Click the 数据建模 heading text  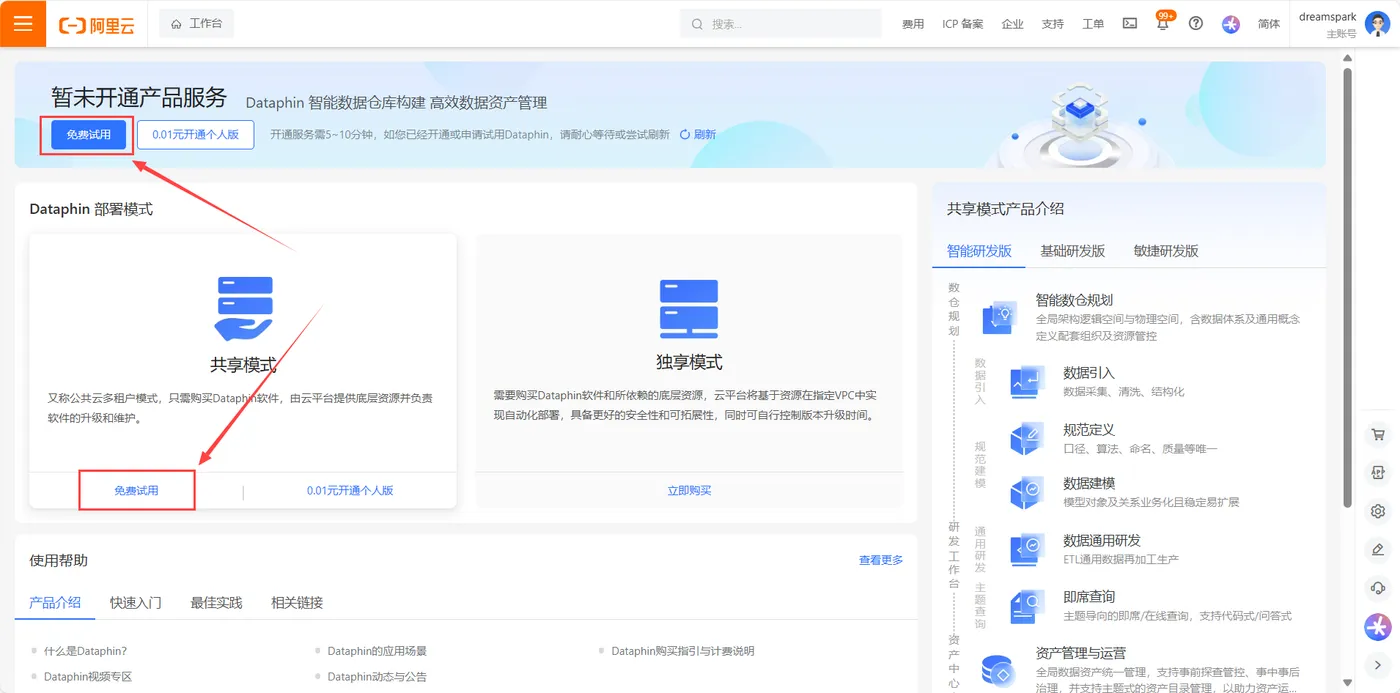point(1089,483)
